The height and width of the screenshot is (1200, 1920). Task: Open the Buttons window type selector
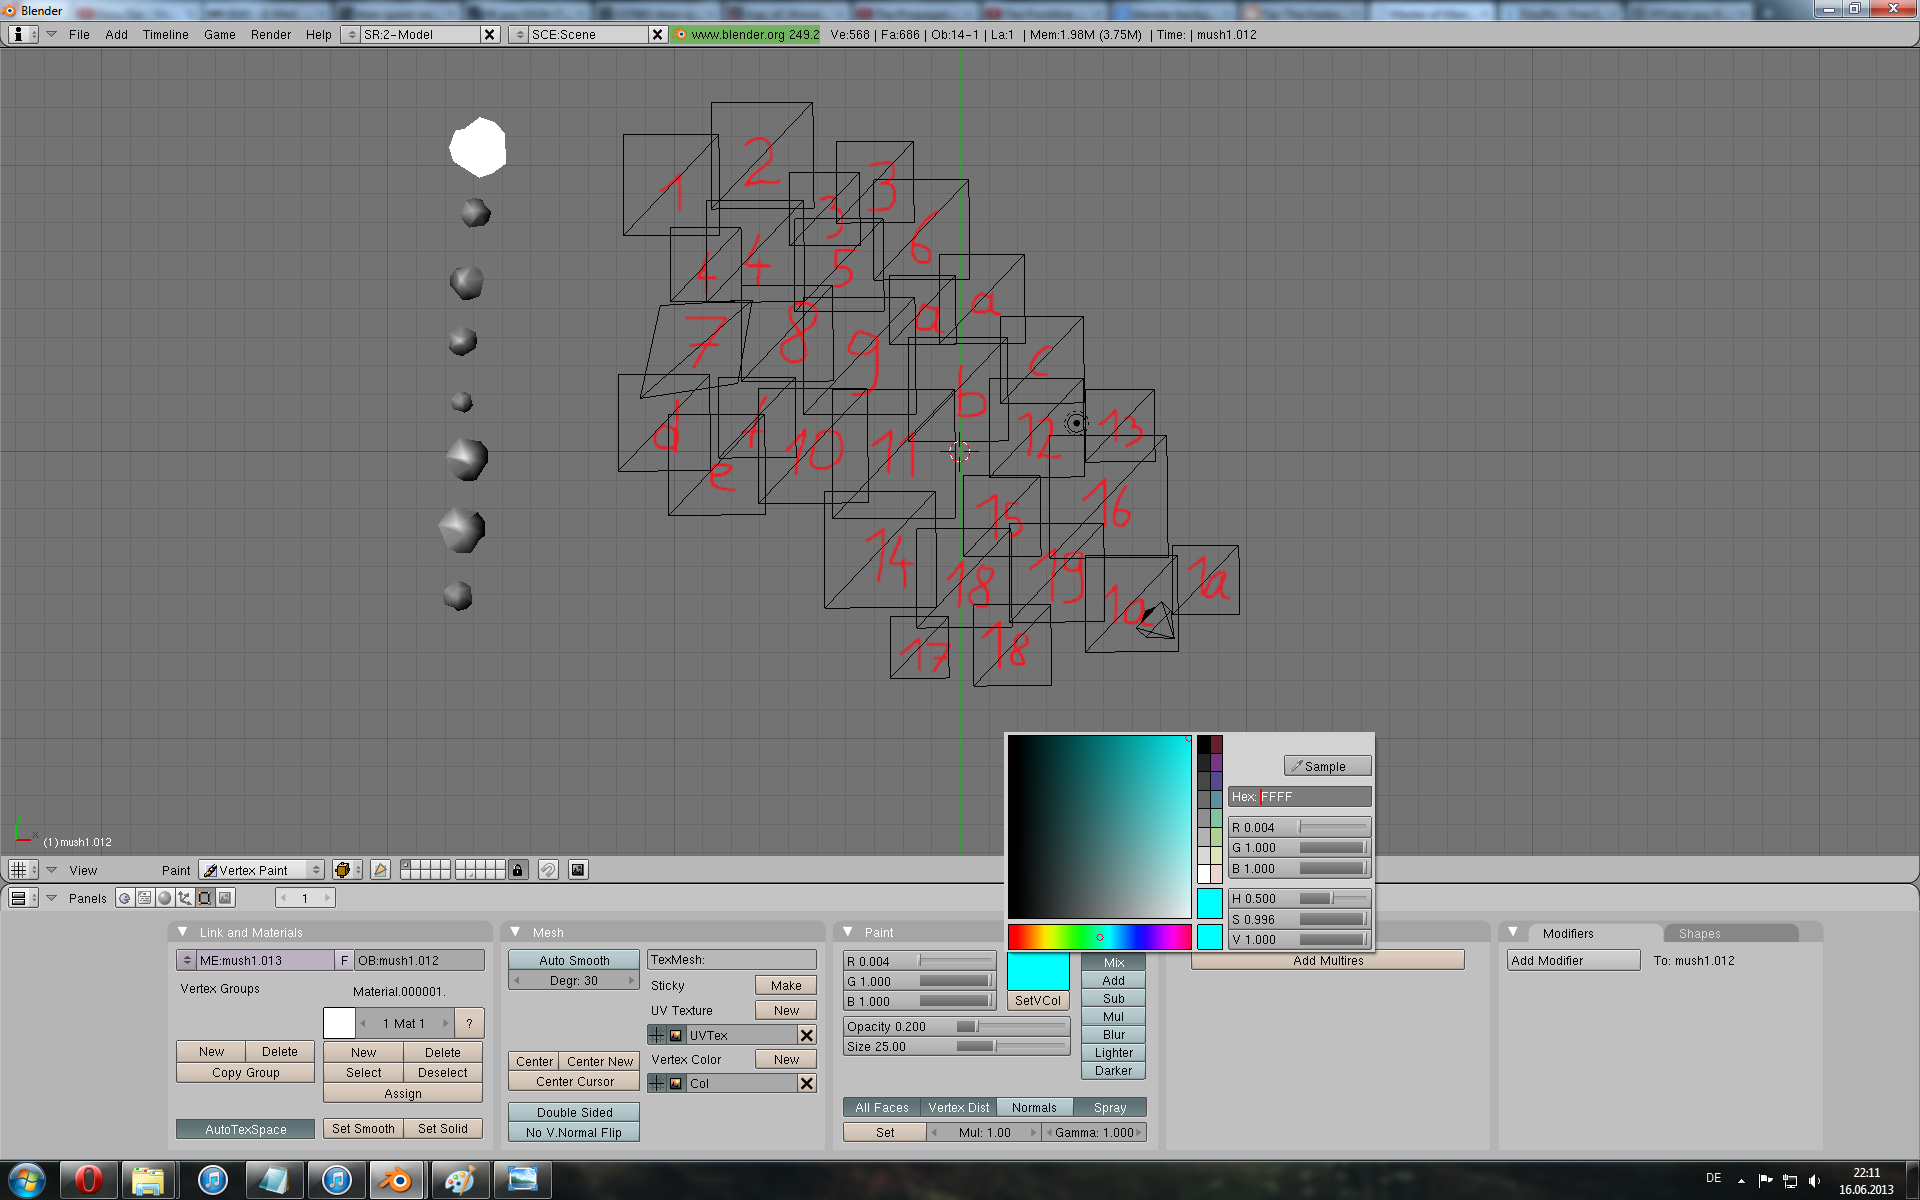click(x=22, y=898)
